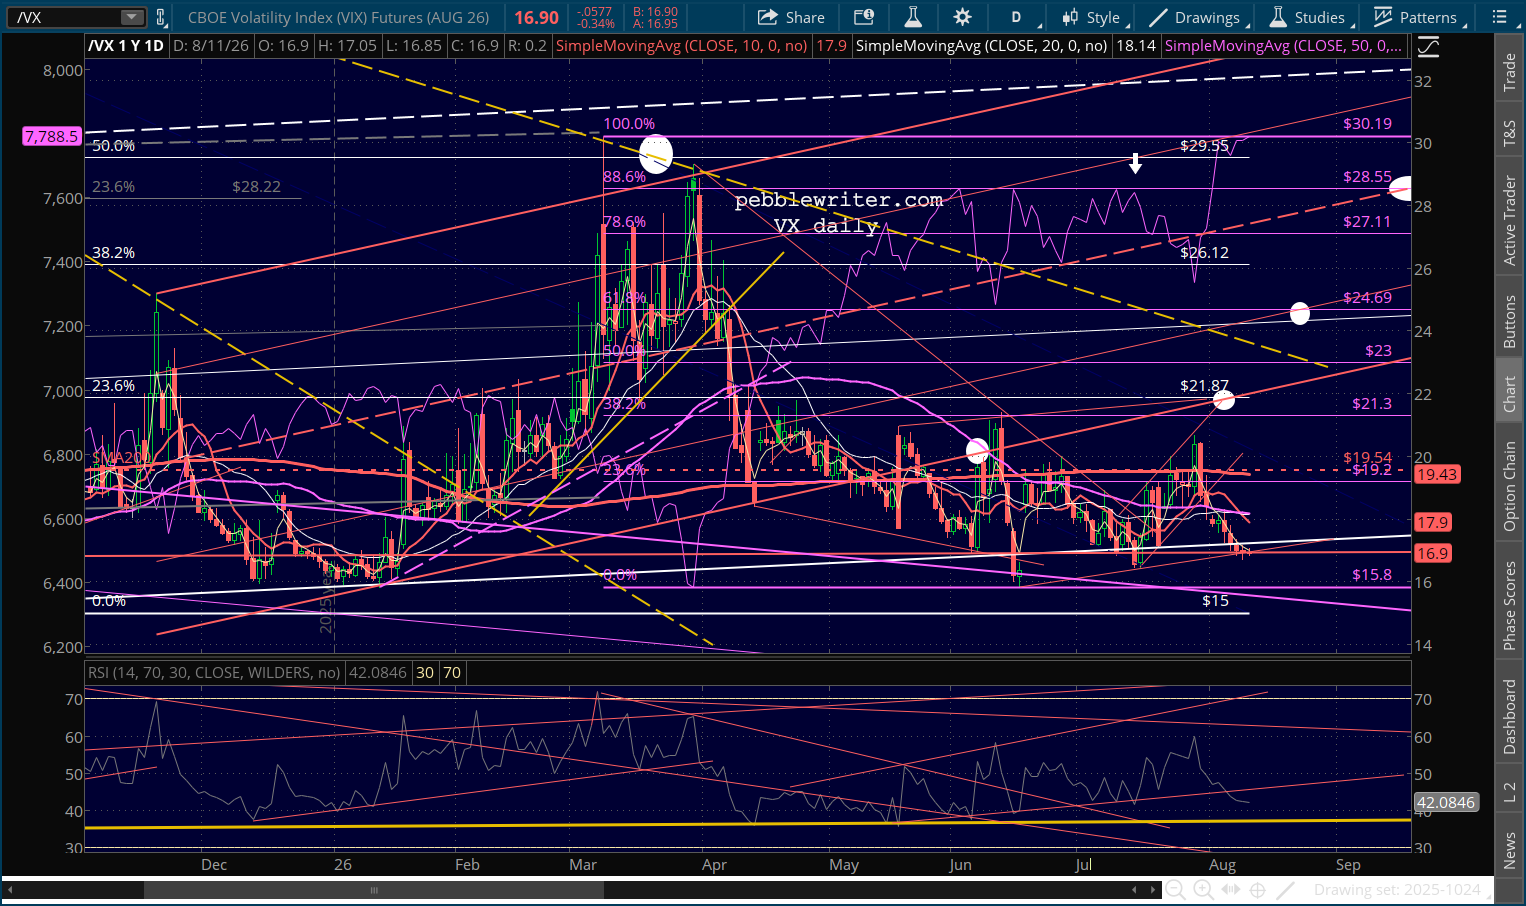
Task: Click the B: 16.90 bid quote
Action: pos(656,11)
